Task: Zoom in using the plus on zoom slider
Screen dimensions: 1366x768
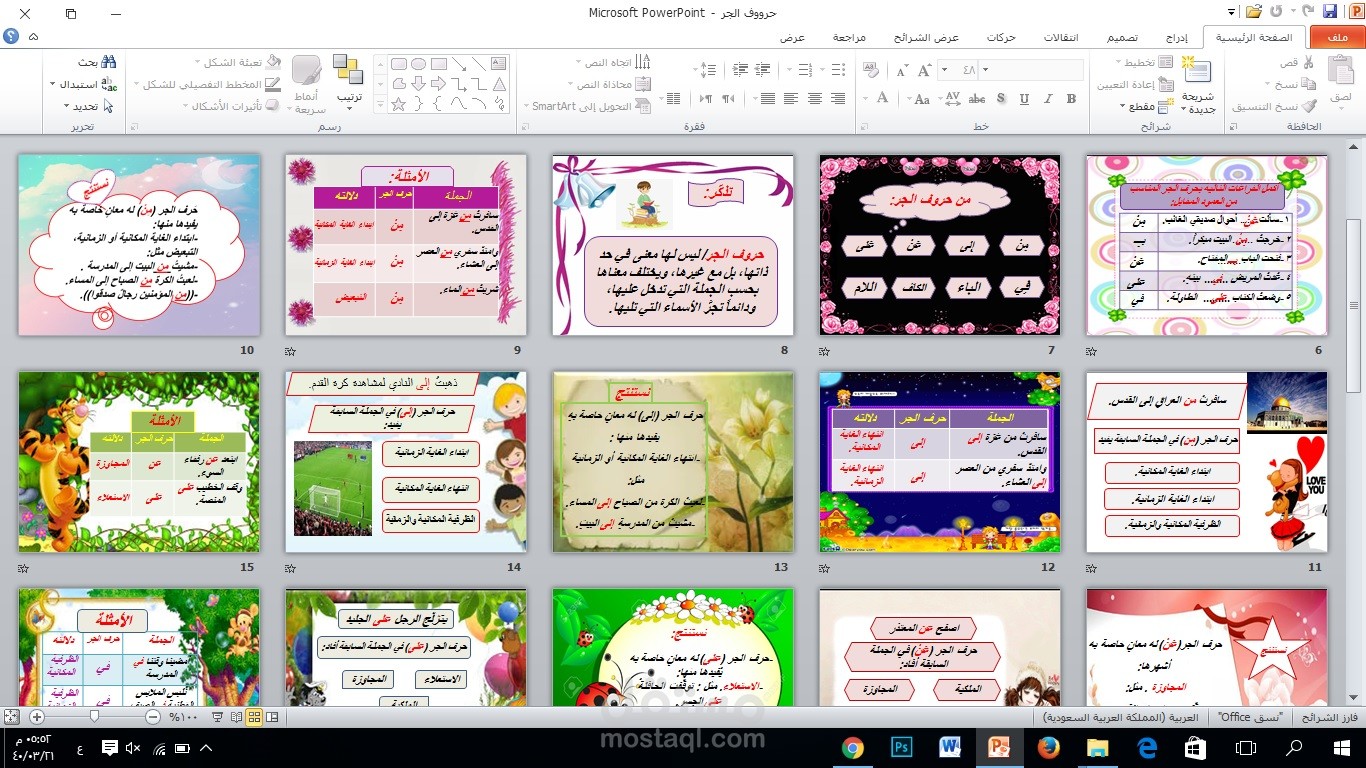Action: (x=36, y=717)
